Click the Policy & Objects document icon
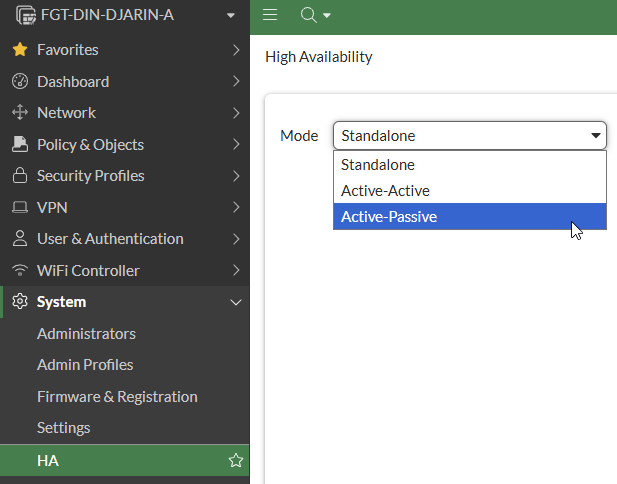The height and width of the screenshot is (484, 617). 20,144
